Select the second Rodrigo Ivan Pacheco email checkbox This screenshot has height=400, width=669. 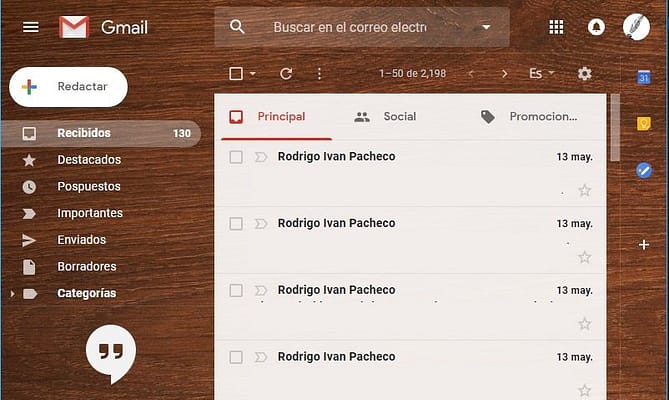(x=236, y=223)
